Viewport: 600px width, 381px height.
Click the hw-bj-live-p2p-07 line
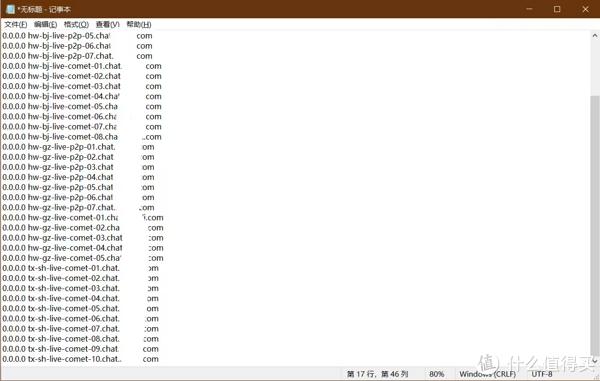(x=77, y=56)
